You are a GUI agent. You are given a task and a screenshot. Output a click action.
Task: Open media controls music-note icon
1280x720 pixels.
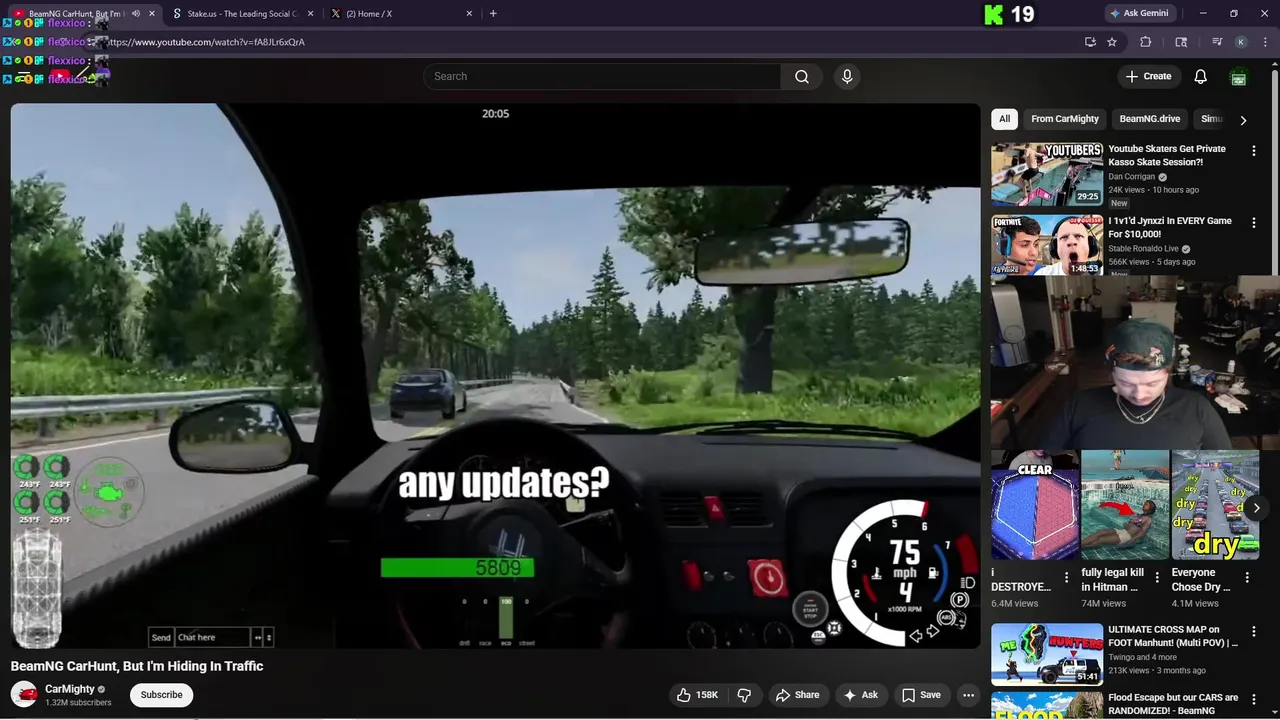coord(1216,42)
